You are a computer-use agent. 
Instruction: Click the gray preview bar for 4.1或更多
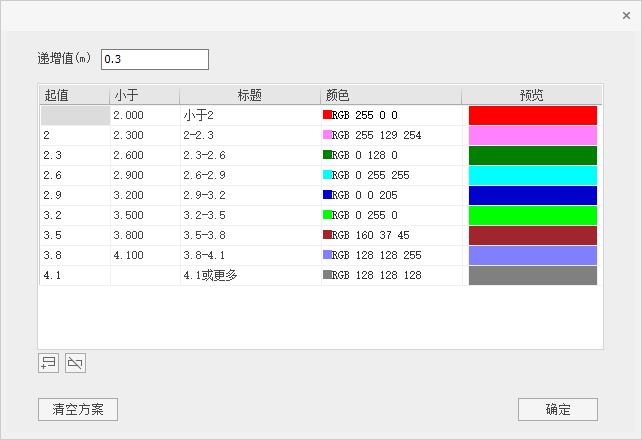(532, 275)
